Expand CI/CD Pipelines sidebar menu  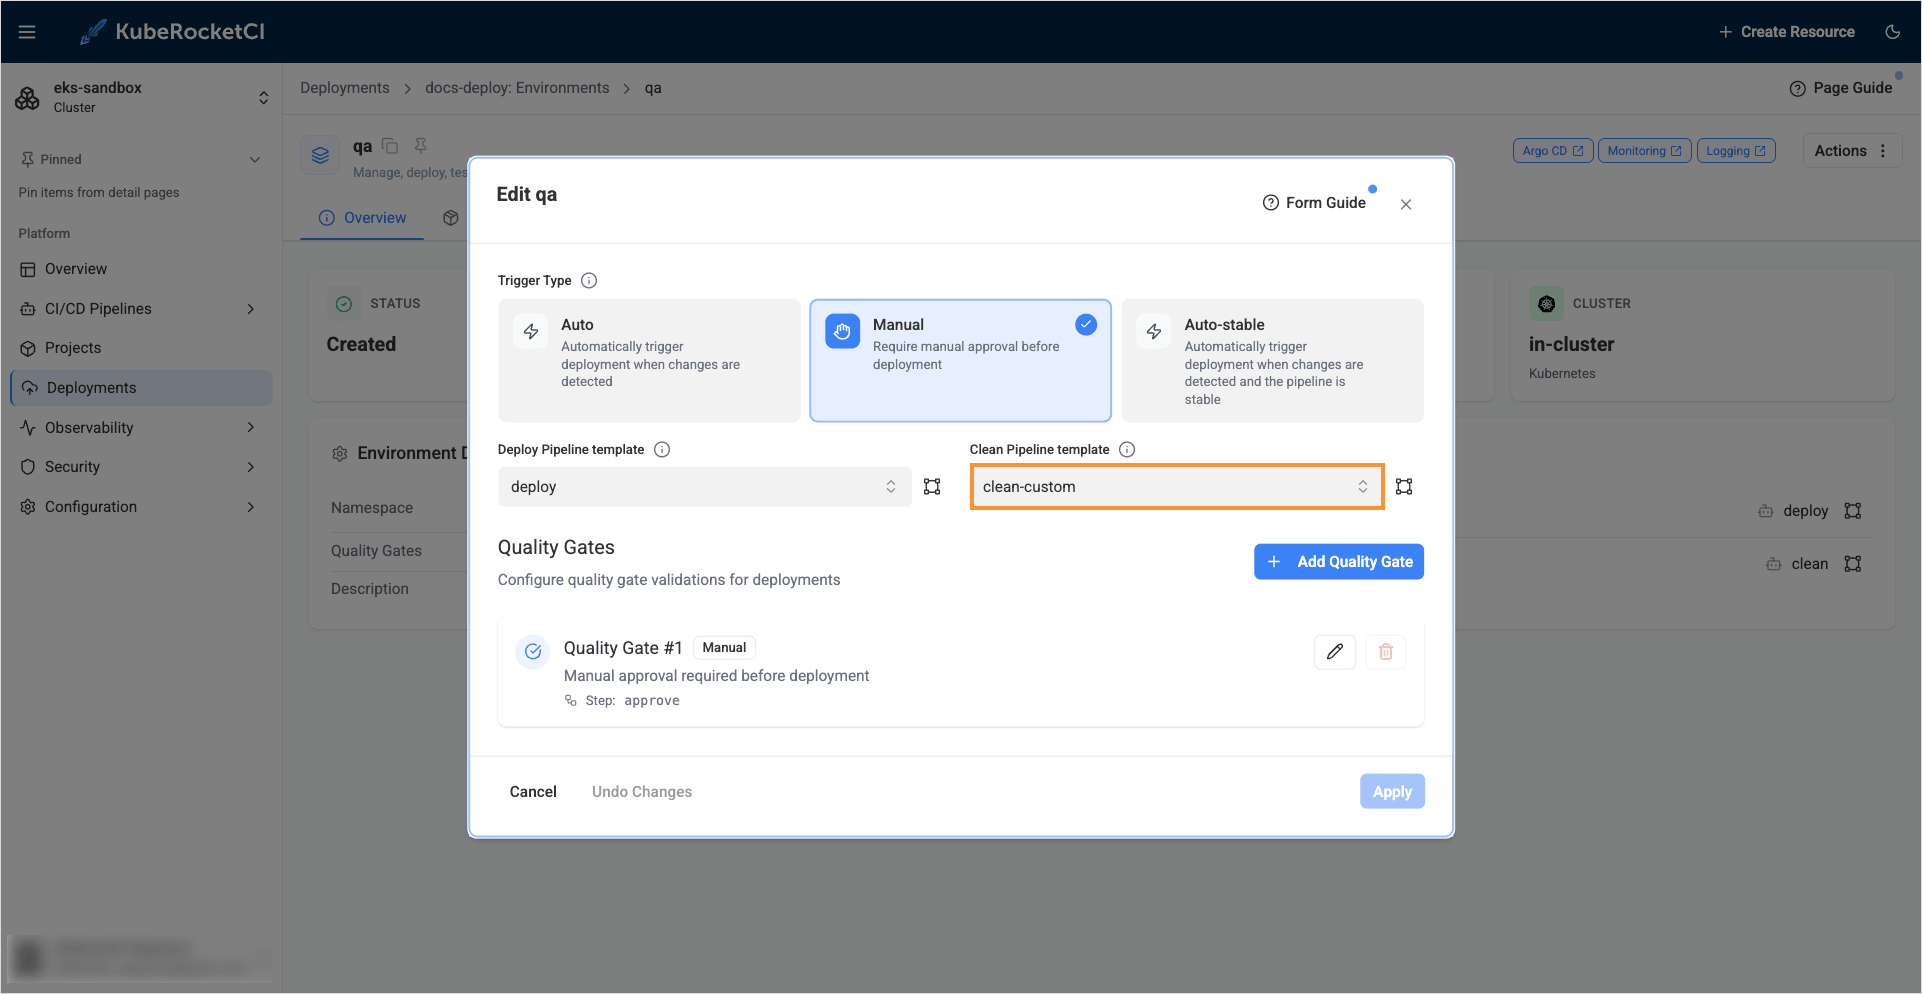[141, 309]
